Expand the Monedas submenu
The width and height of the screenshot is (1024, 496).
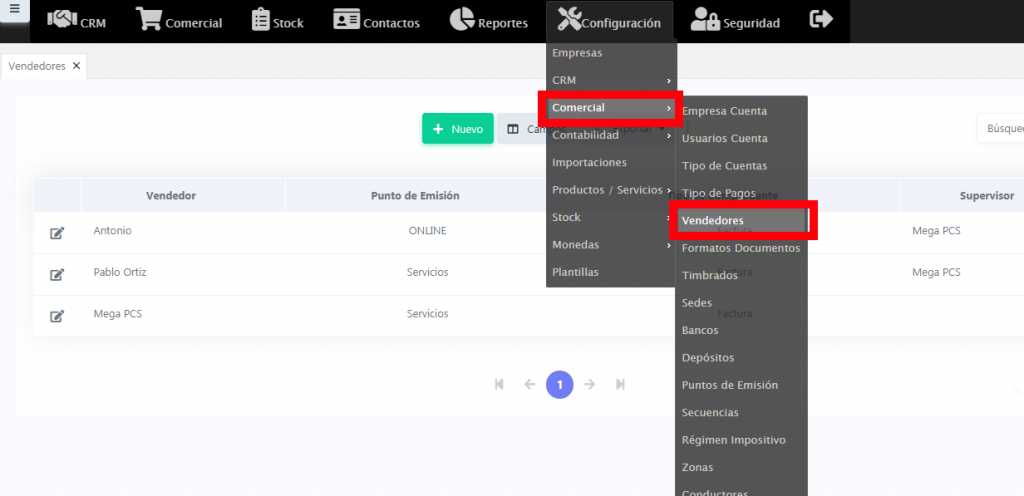pos(610,245)
